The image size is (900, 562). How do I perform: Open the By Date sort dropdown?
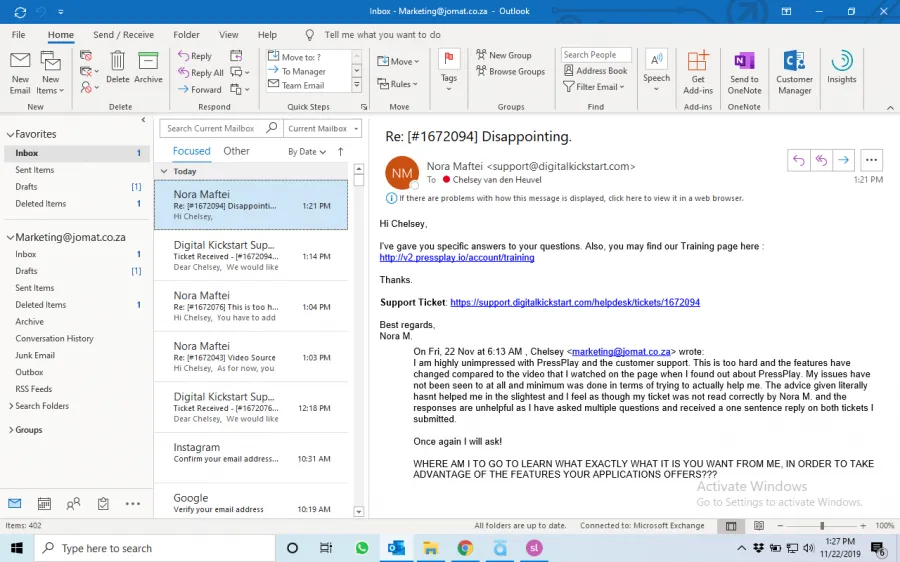[307, 152]
